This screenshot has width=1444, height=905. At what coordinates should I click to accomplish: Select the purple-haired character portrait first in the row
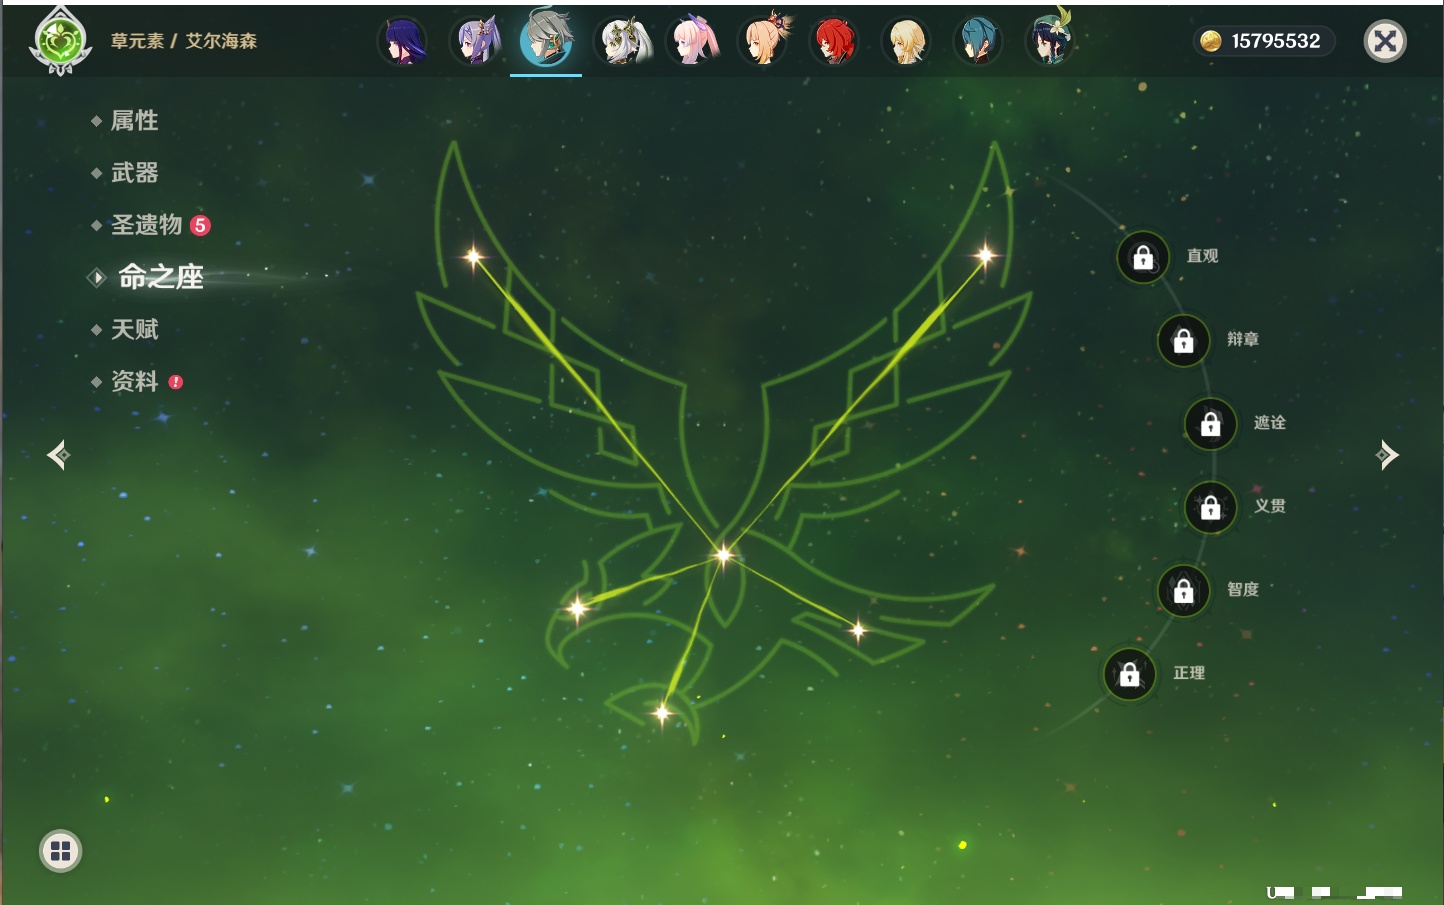[x=404, y=42]
